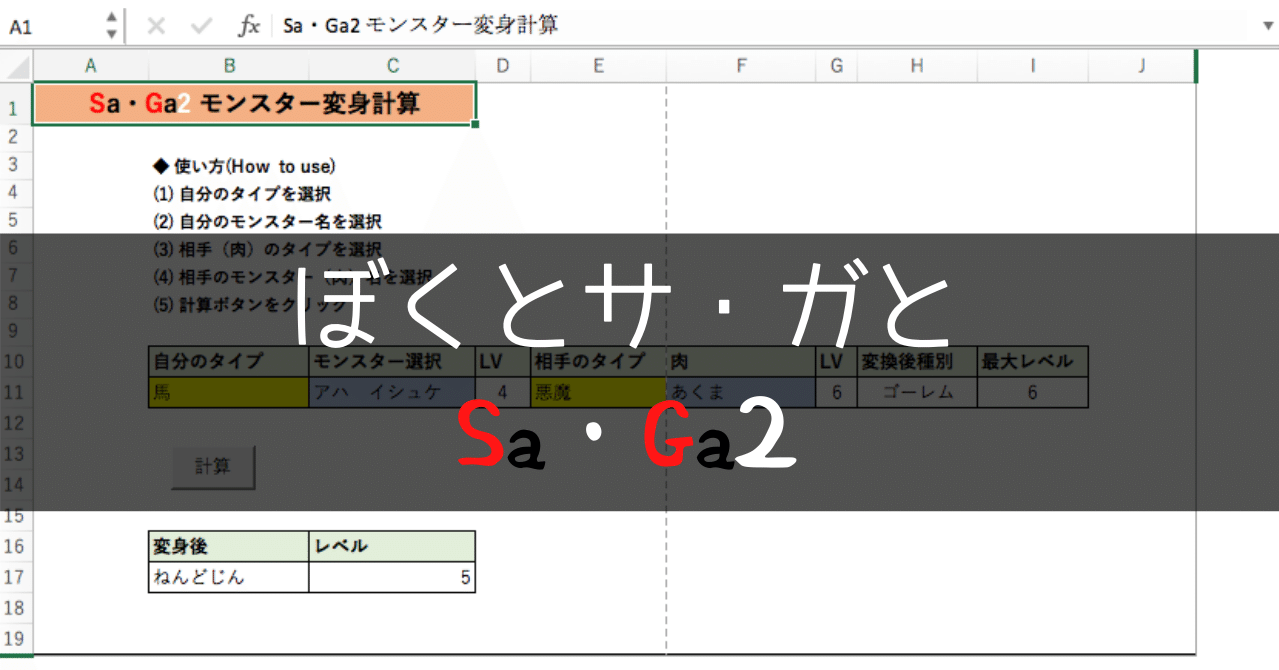Expand the formula bar with the arrow
The height and width of the screenshot is (670, 1279).
click(1267, 26)
